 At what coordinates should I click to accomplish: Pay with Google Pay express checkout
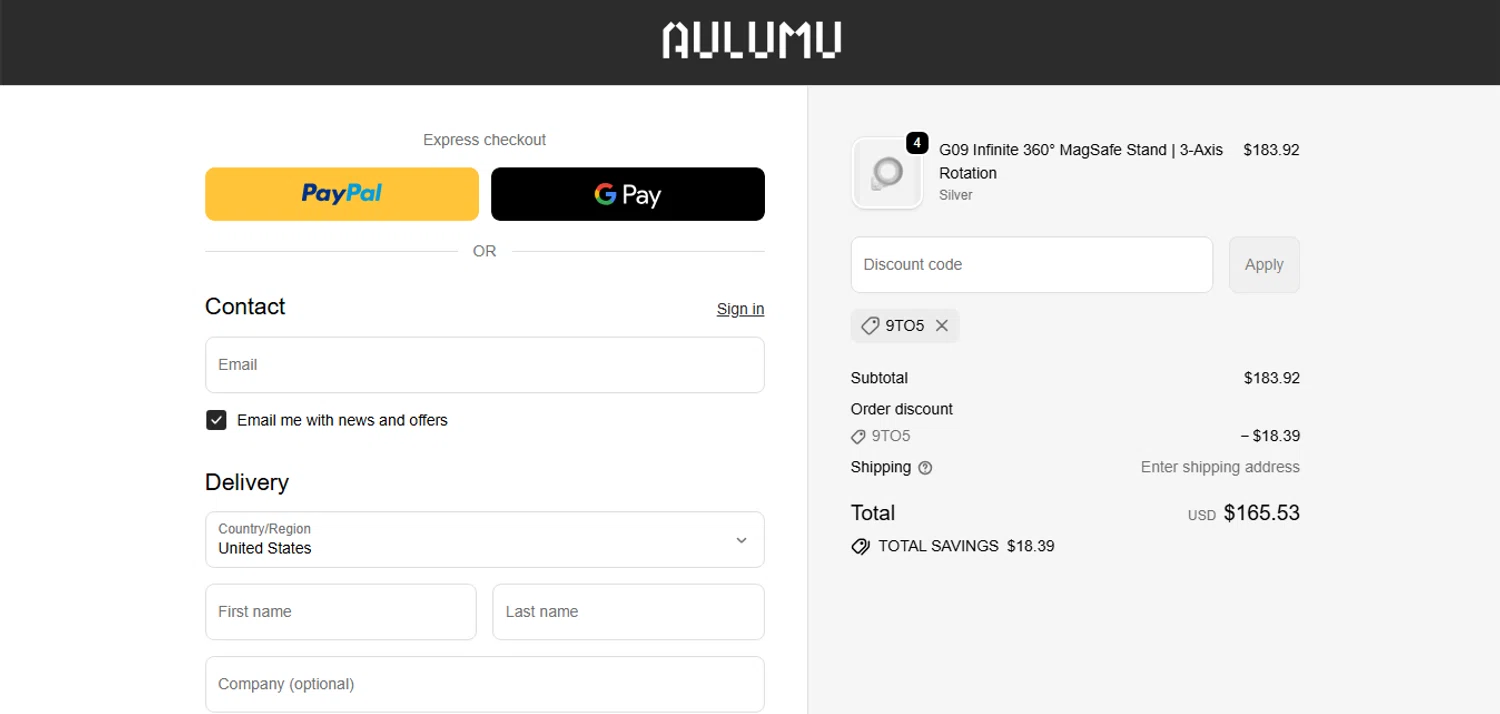pyautogui.click(x=628, y=194)
